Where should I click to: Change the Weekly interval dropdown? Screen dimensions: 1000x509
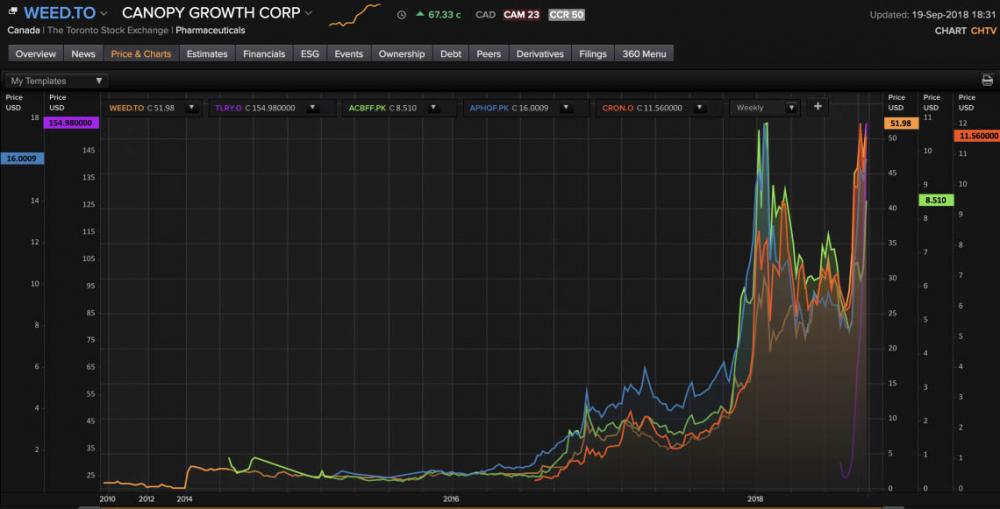click(764, 108)
